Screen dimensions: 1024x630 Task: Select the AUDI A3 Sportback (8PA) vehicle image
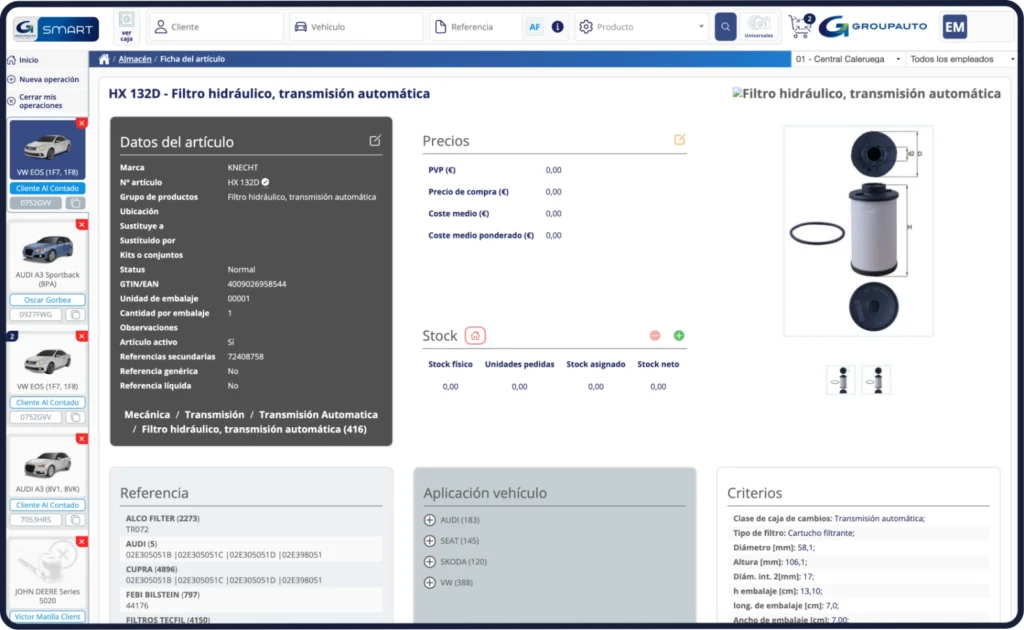(47, 249)
